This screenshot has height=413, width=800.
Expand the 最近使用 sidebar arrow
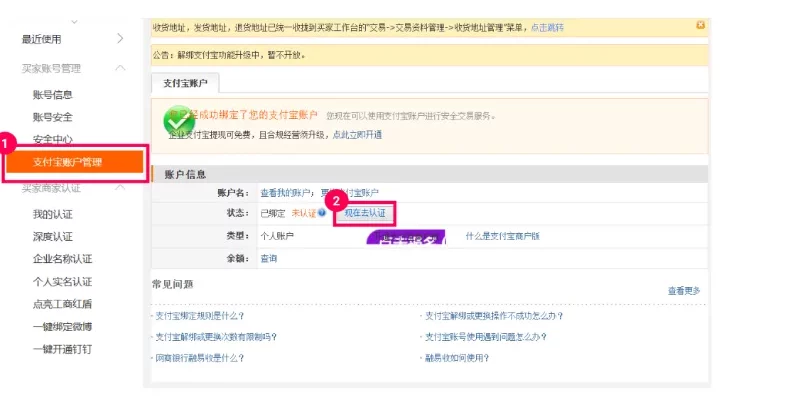coord(120,39)
